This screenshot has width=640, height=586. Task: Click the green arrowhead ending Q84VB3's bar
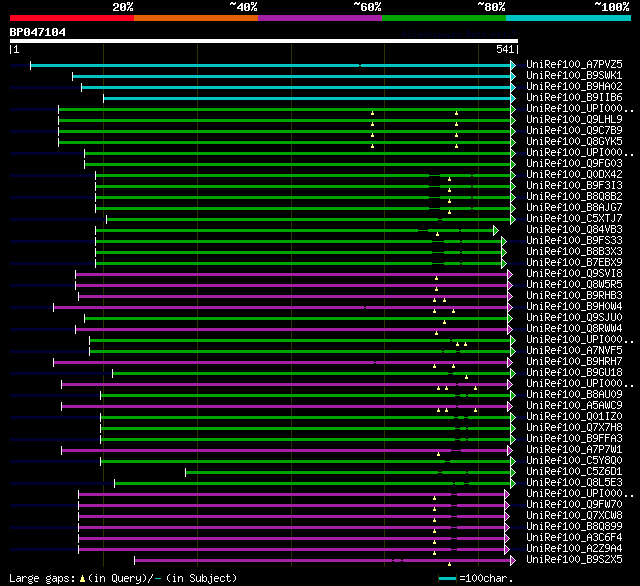pos(496,231)
